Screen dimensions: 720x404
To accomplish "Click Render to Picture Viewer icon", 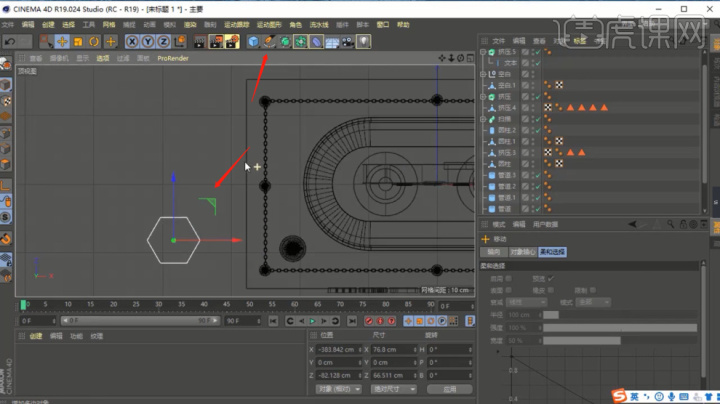I will 216,42.
